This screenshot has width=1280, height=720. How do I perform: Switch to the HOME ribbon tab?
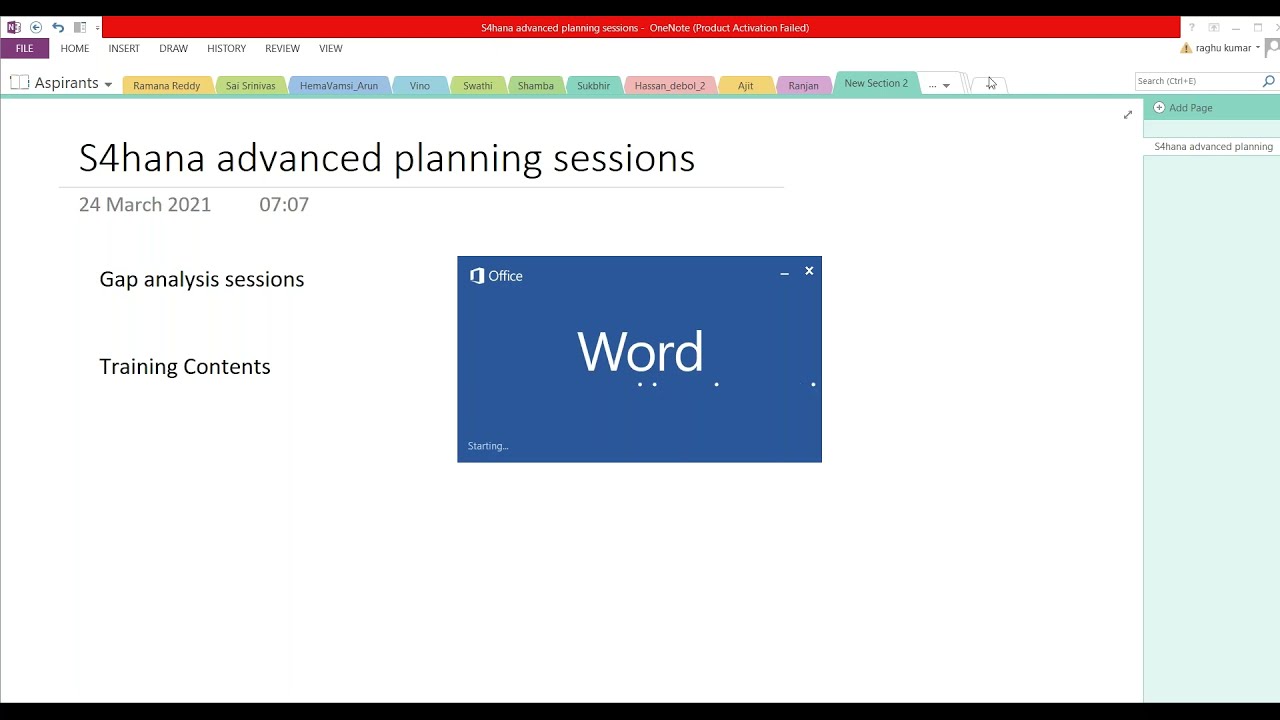click(75, 48)
